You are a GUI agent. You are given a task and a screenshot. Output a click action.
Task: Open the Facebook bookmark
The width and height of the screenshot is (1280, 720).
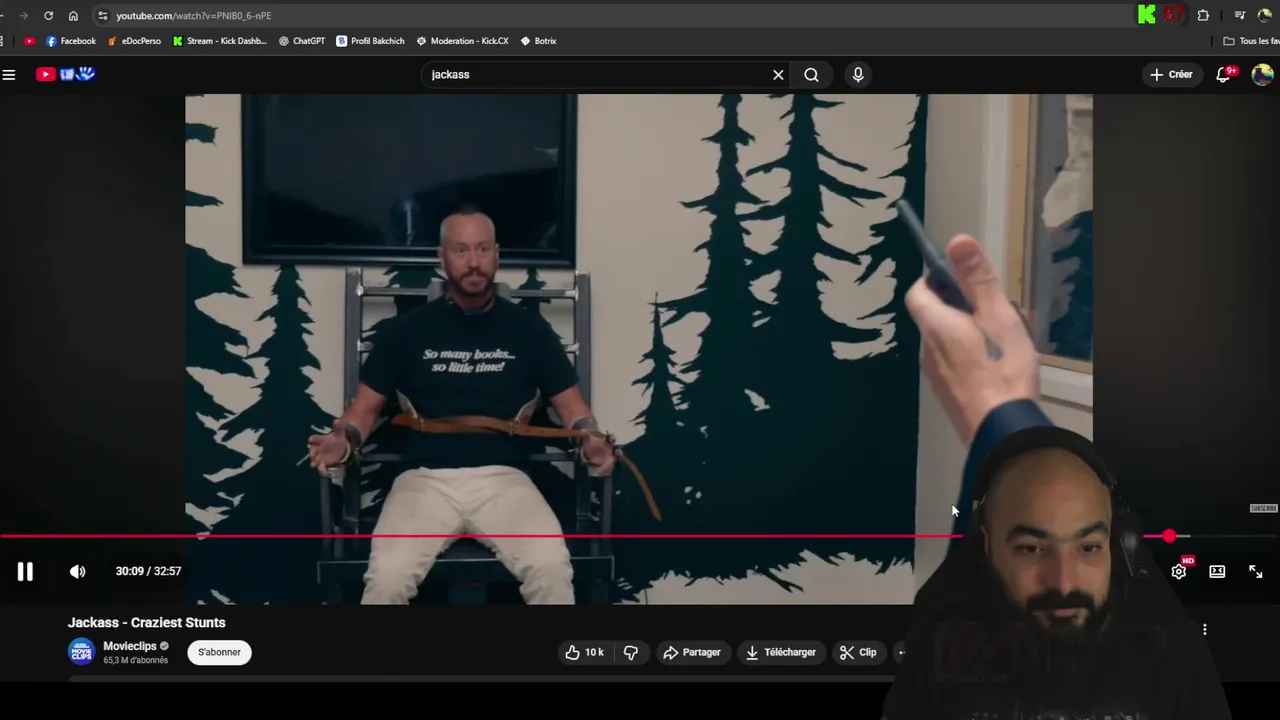coord(70,41)
